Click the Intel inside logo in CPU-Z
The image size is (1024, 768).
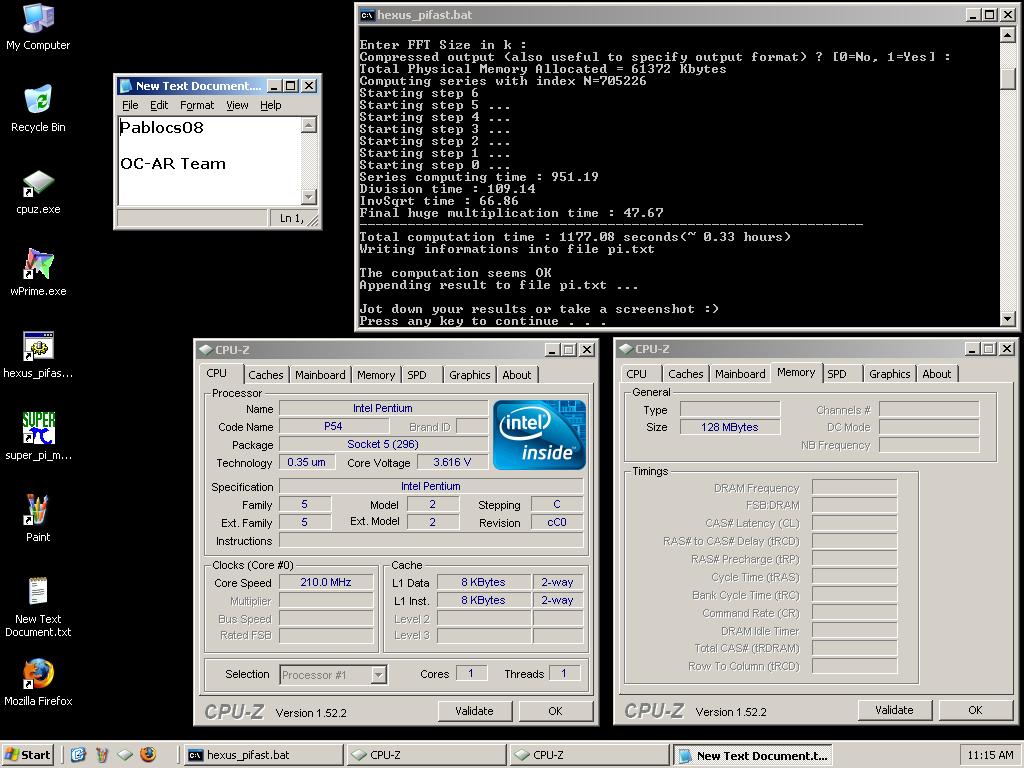tap(539, 435)
